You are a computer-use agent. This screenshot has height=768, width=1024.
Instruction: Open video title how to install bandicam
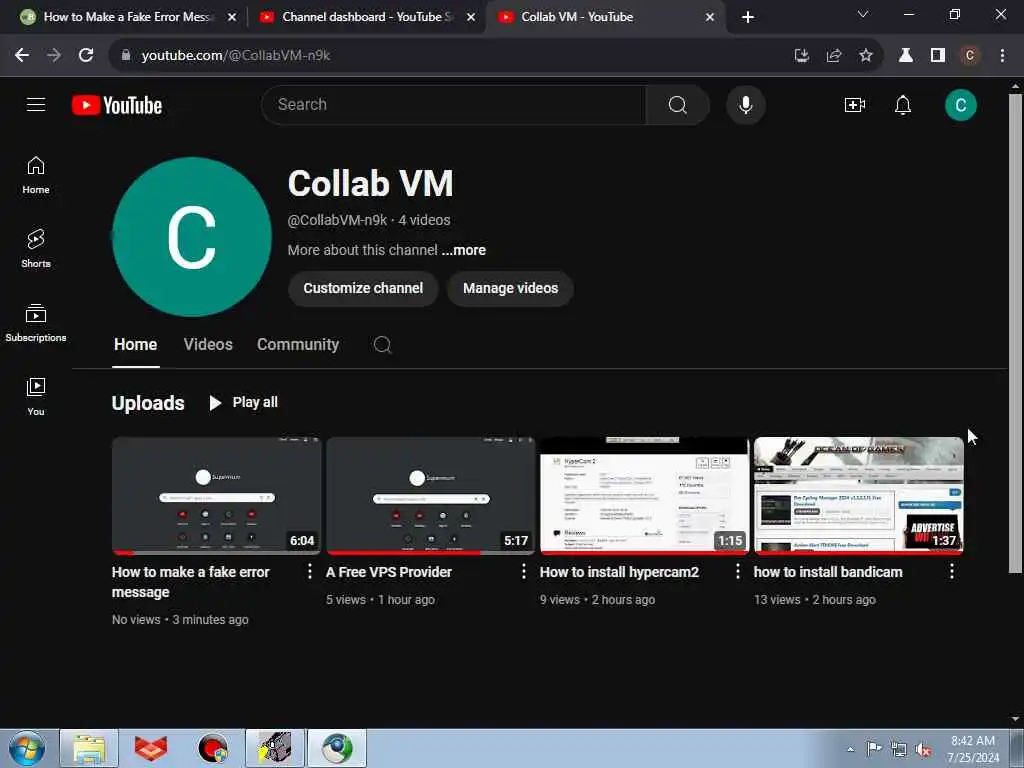(x=828, y=572)
